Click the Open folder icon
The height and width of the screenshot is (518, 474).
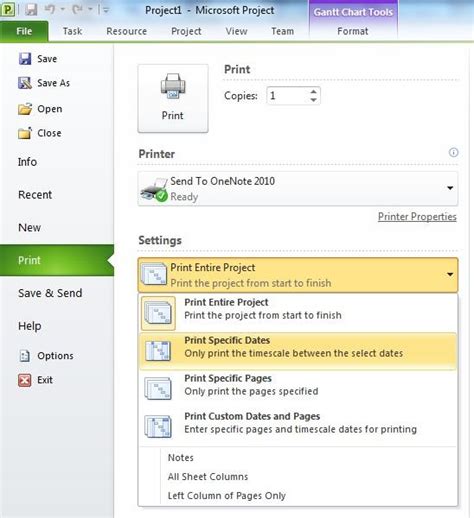(x=25, y=109)
